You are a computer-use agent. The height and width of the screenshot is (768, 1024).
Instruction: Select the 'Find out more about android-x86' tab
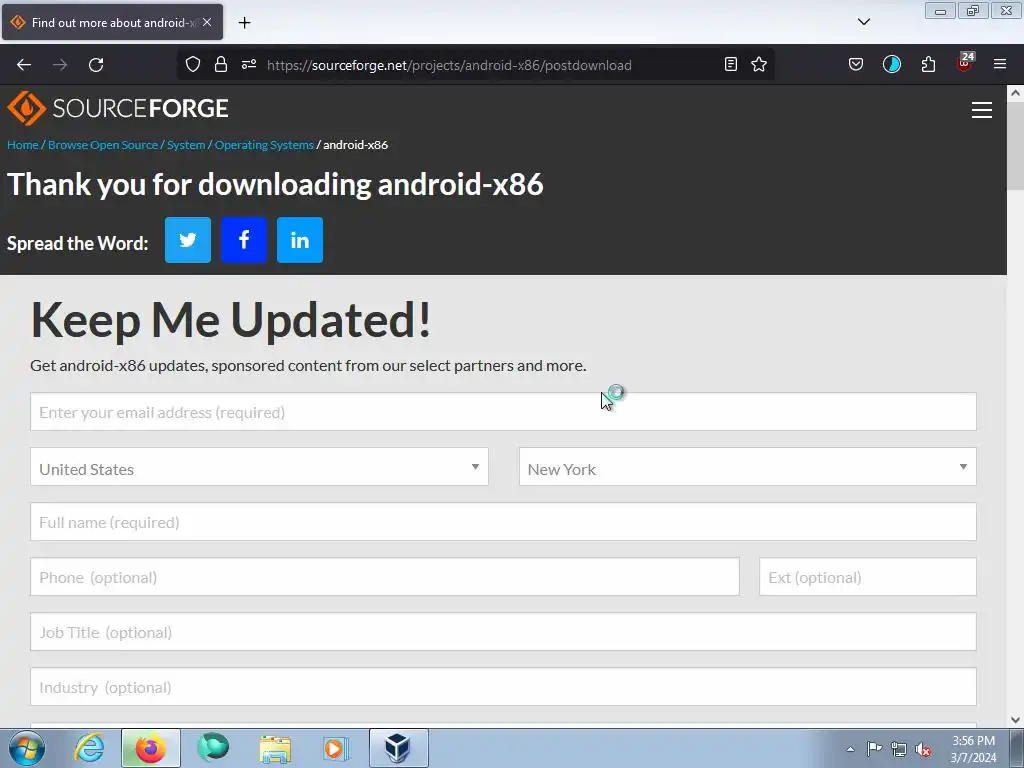112,22
